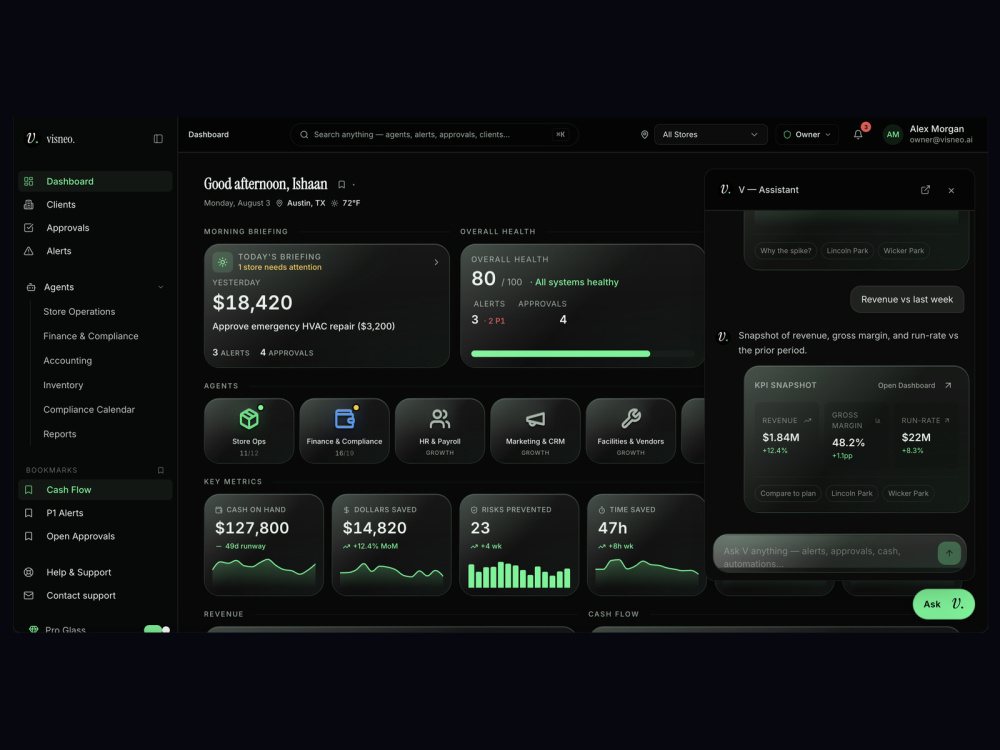Open the Open Approvals bookmark
The width and height of the screenshot is (1000, 750).
coord(96,536)
